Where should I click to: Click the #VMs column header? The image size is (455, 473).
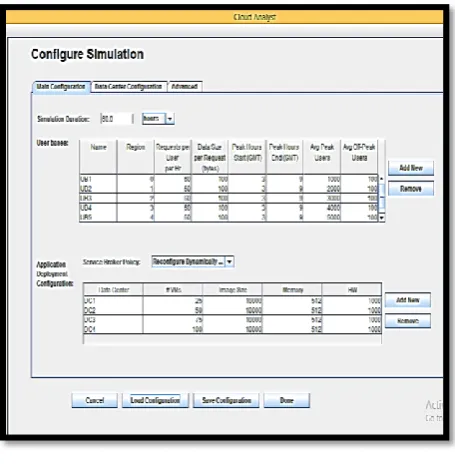pyautogui.click(x=173, y=290)
